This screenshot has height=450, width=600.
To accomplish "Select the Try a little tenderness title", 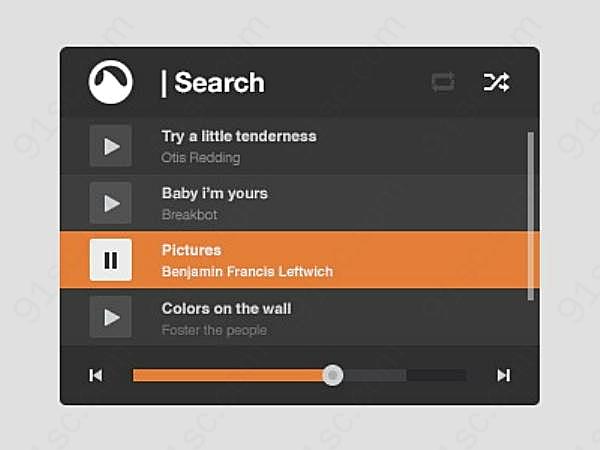I will [x=239, y=136].
